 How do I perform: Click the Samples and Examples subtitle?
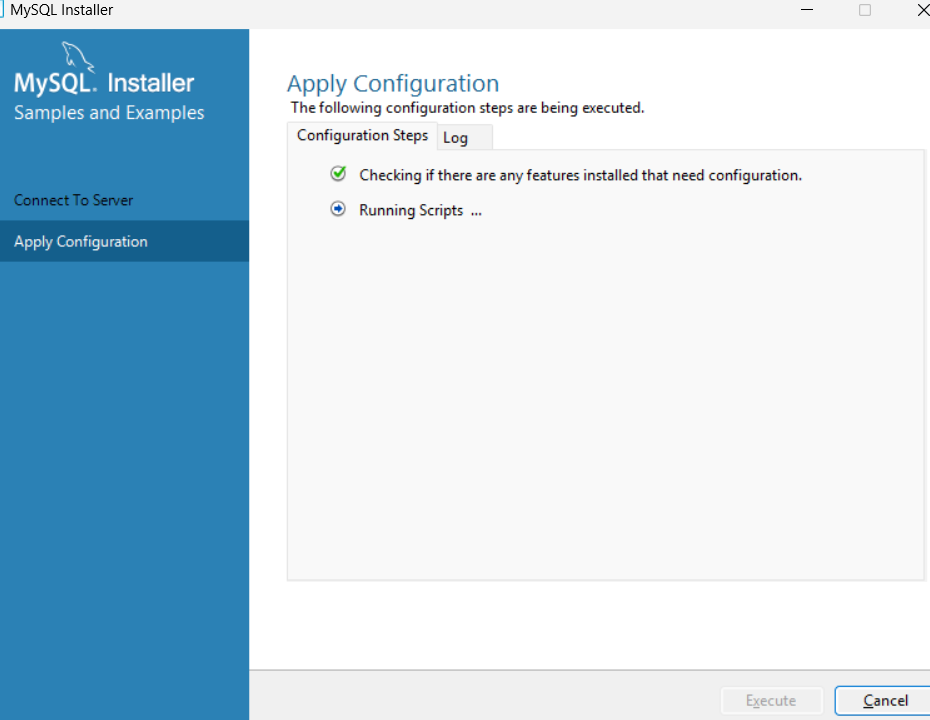tap(109, 113)
